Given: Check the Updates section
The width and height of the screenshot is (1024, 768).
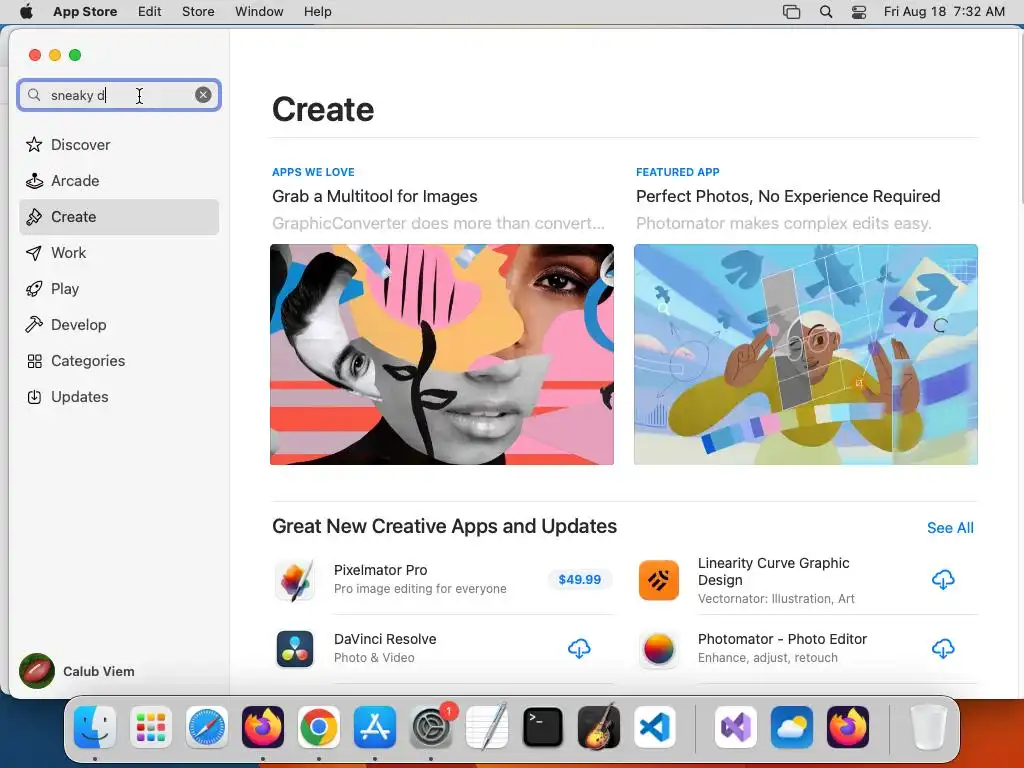Looking at the screenshot, I should [119, 396].
